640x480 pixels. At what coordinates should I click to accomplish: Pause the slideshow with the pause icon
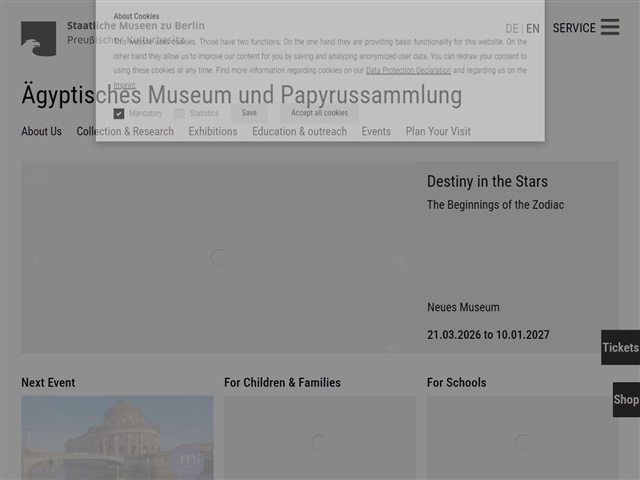37,178
